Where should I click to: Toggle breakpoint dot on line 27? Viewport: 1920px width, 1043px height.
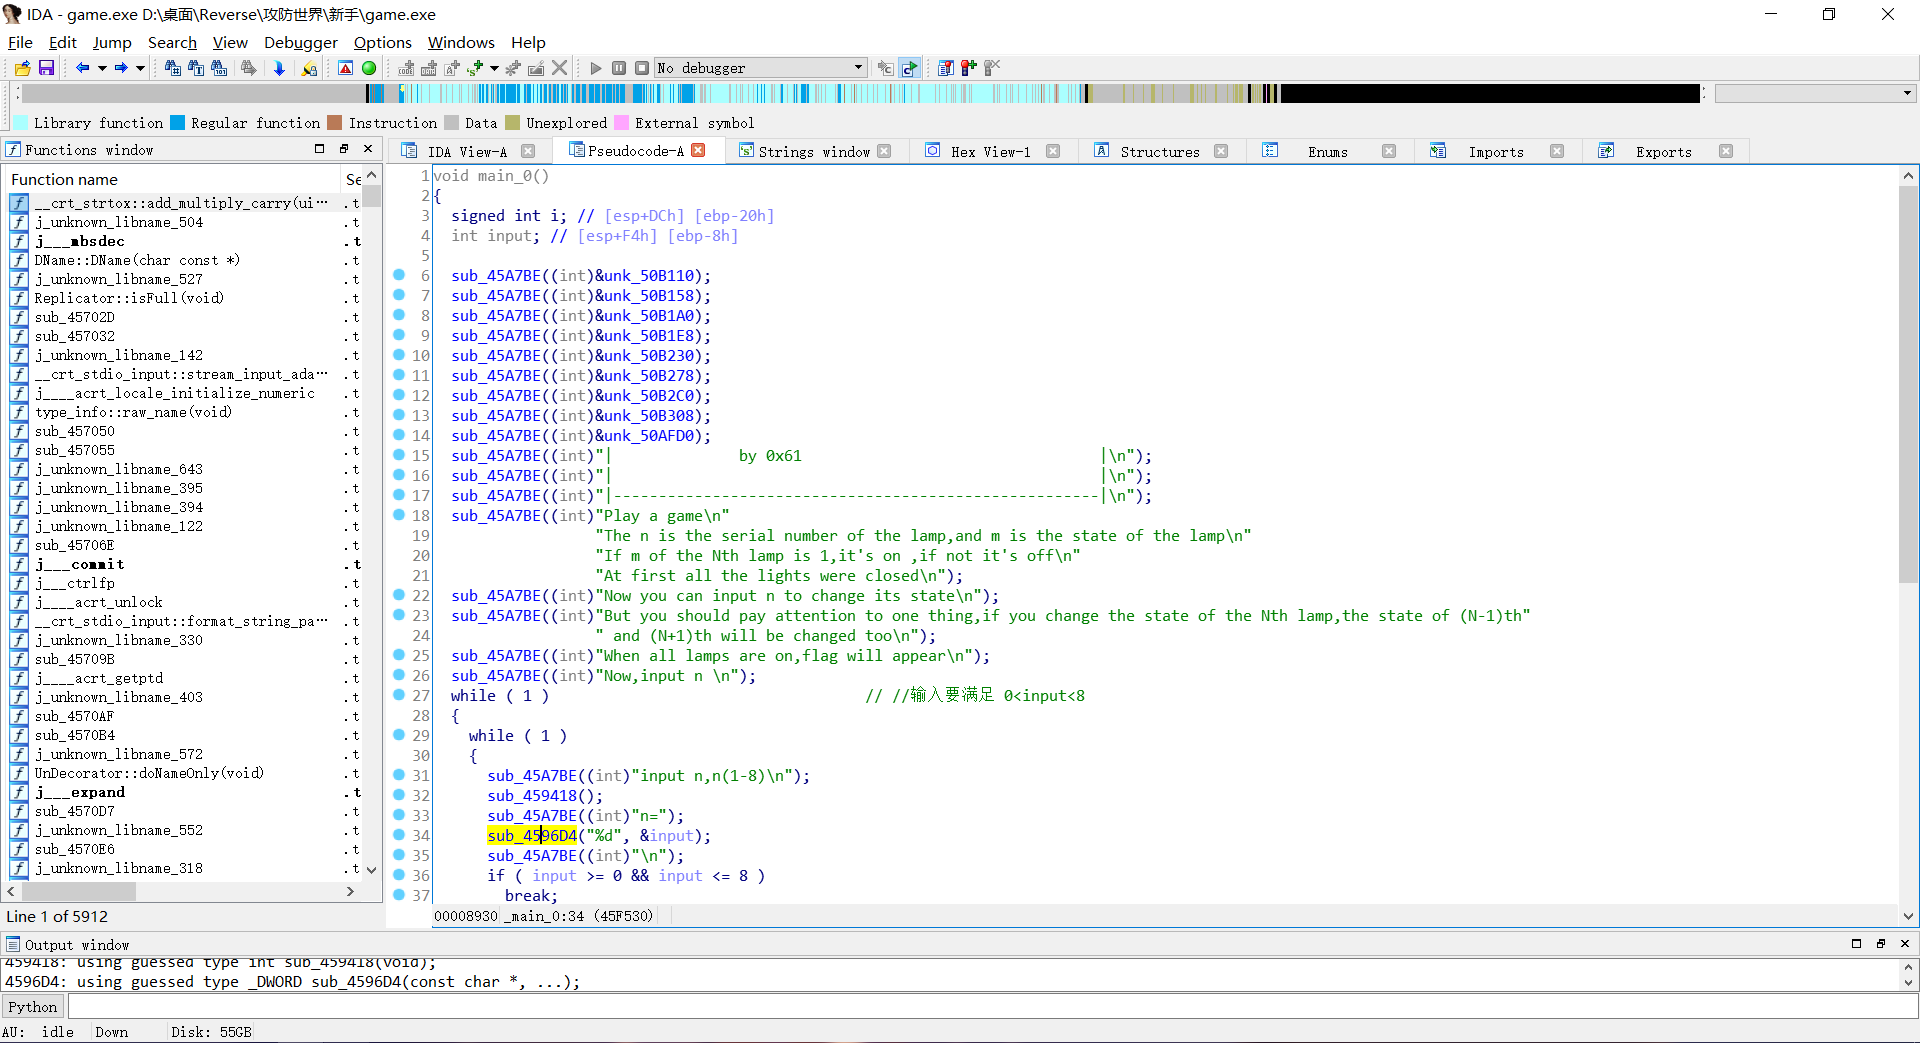(399, 694)
